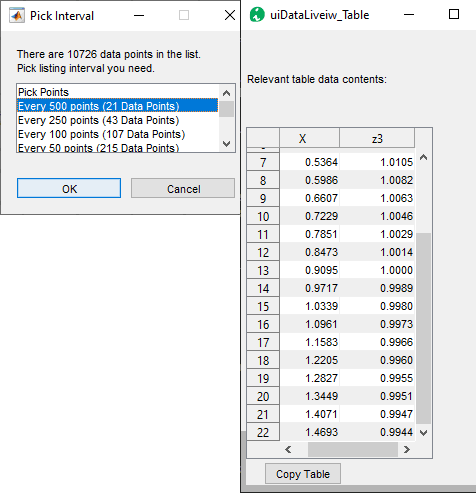Click z3 cell value 0.9966

click(x=377, y=342)
